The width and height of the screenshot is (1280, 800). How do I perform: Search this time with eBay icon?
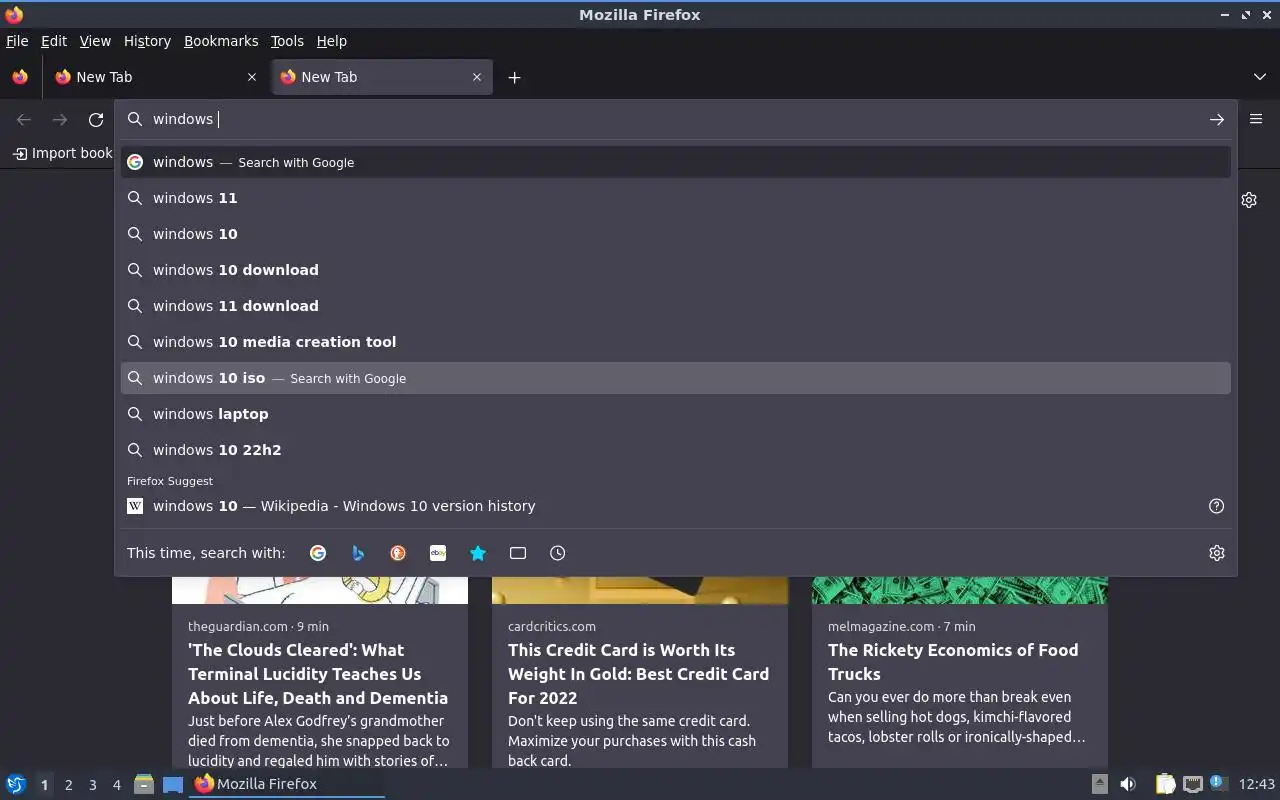438,553
